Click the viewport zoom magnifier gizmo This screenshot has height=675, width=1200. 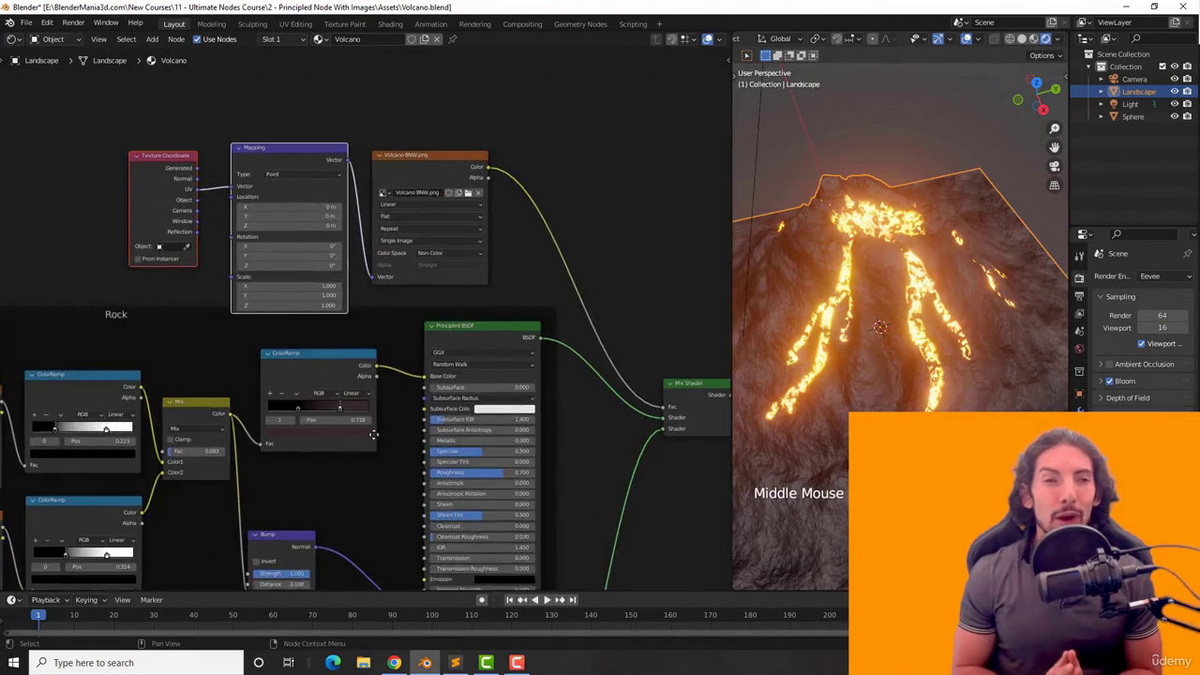pos(1054,129)
